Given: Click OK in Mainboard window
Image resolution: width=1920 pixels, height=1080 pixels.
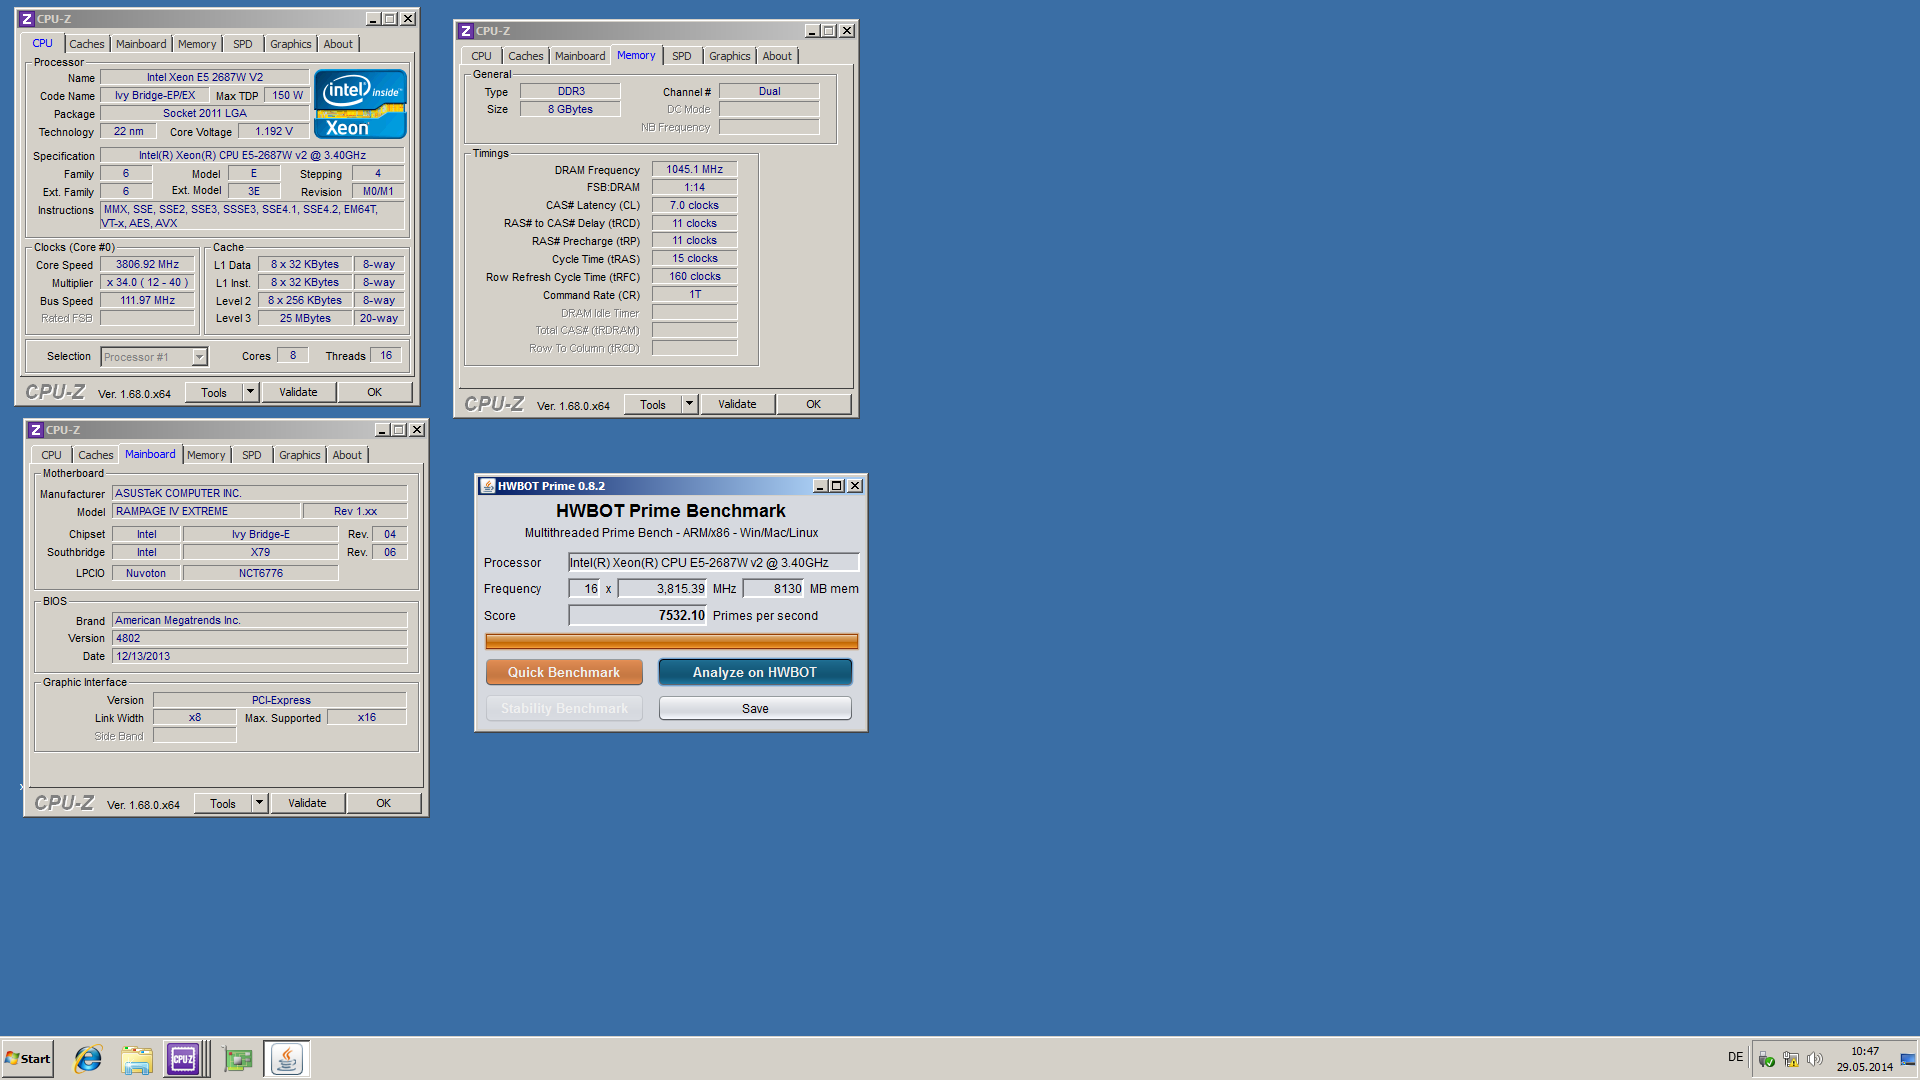Looking at the screenshot, I should [383, 803].
